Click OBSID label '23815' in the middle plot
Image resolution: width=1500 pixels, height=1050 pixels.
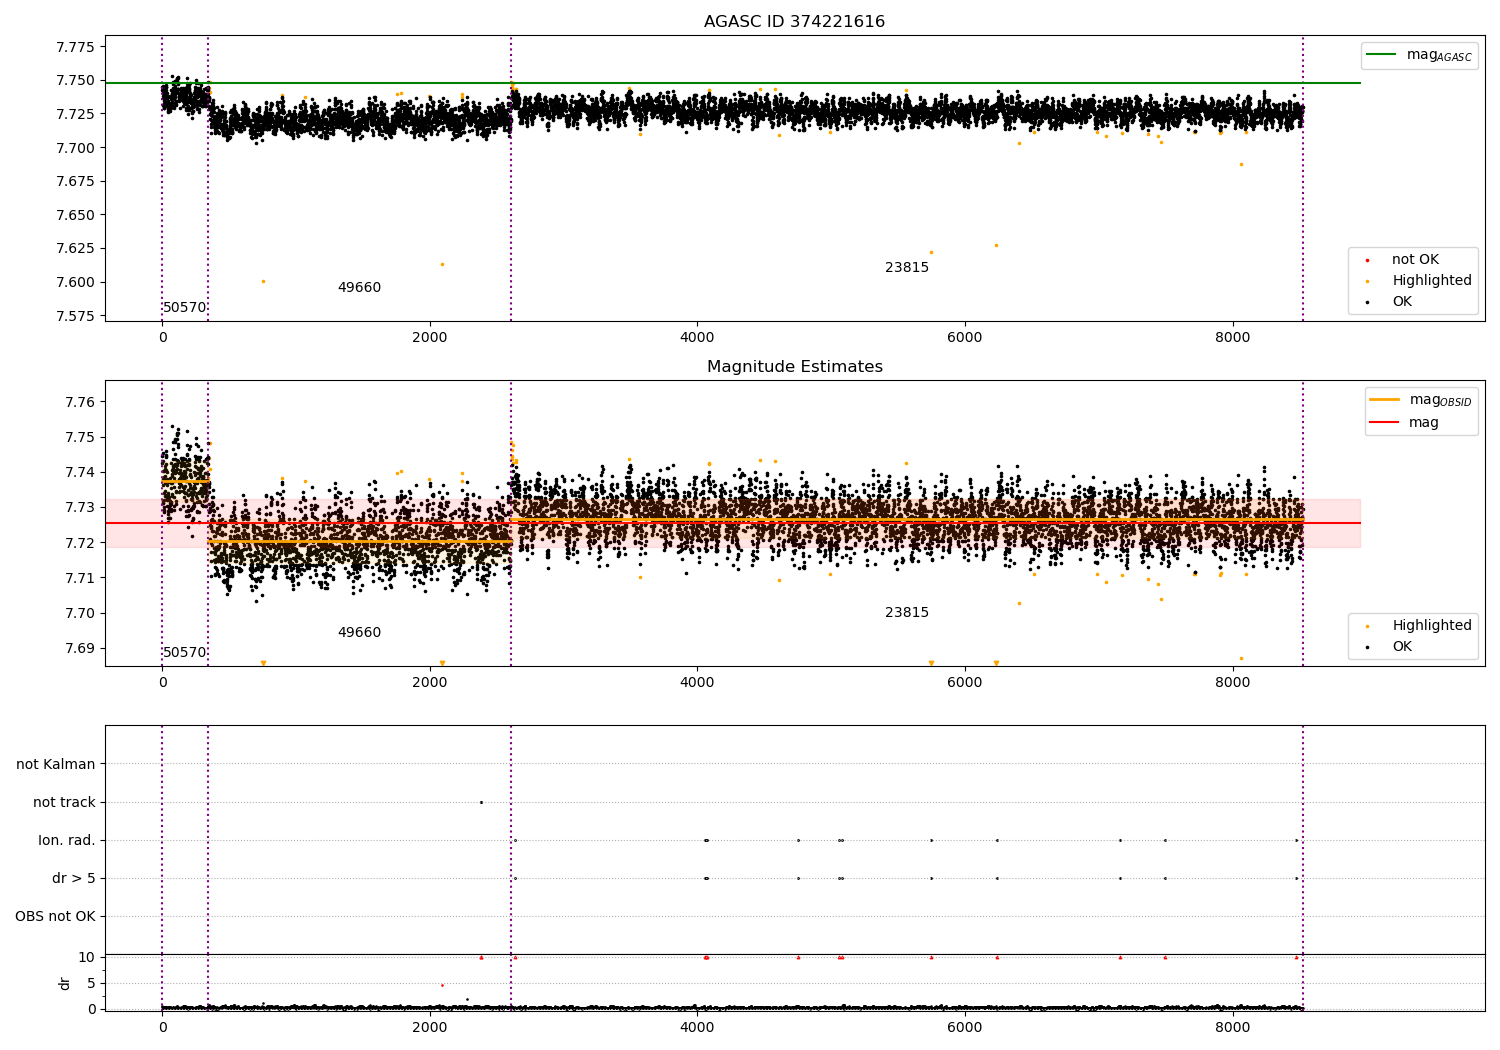(x=907, y=613)
